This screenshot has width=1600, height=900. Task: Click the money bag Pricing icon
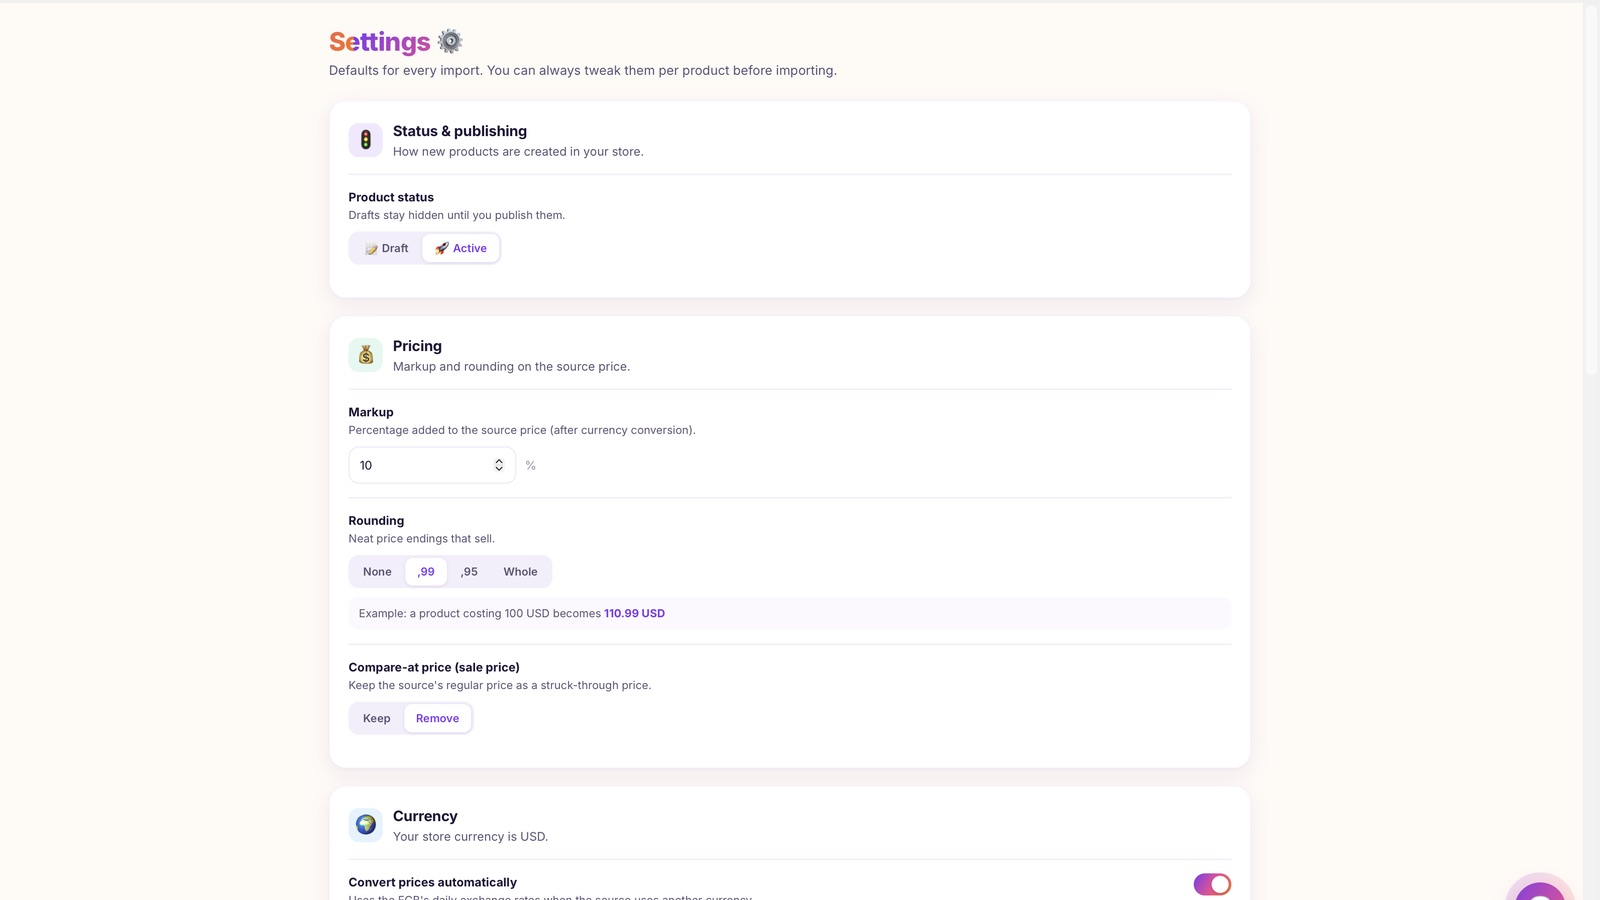click(365, 355)
